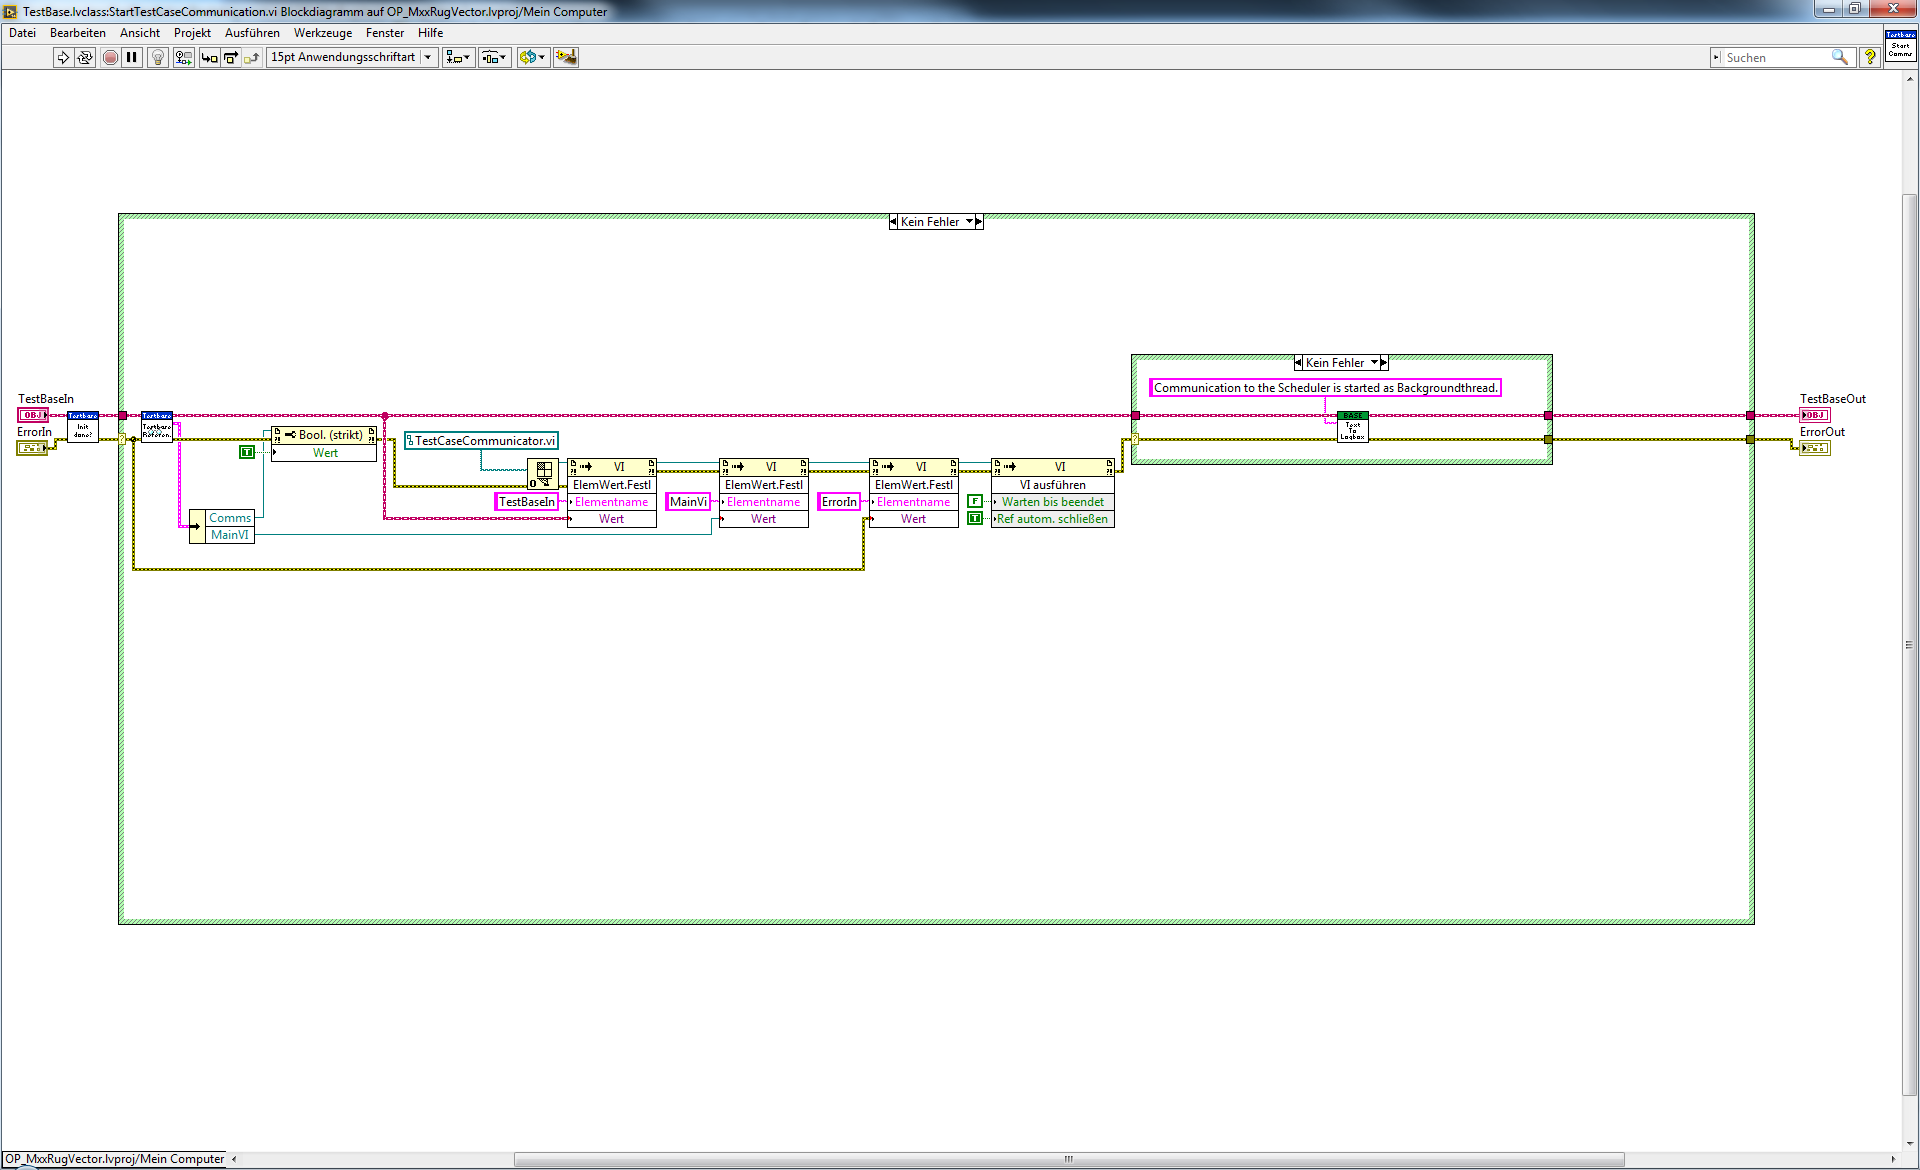Click the Abort Execution stop icon
1920x1170 pixels.
click(110, 58)
